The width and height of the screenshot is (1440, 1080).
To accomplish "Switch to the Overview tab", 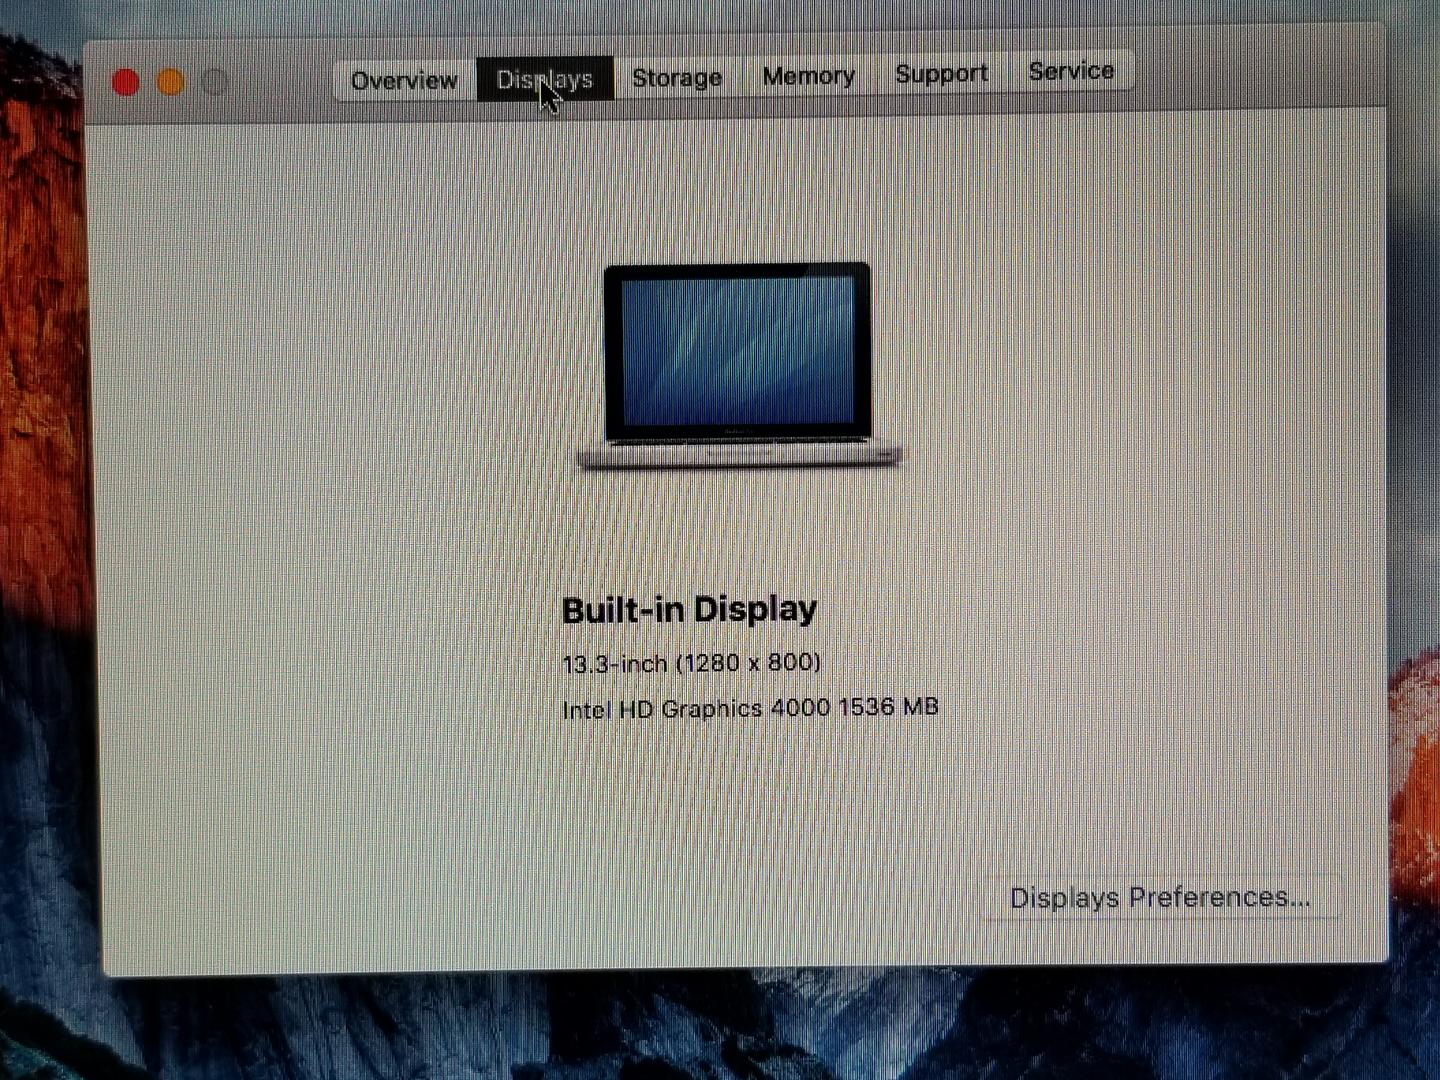I will (x=404, y=80).
